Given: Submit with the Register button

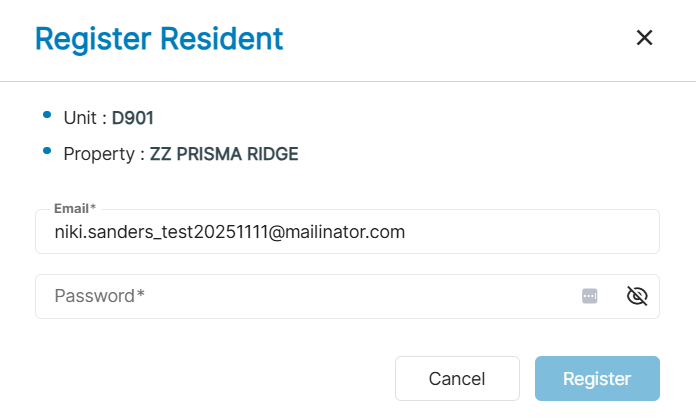Looking at the screenshot, I should [x=597, y=379].
